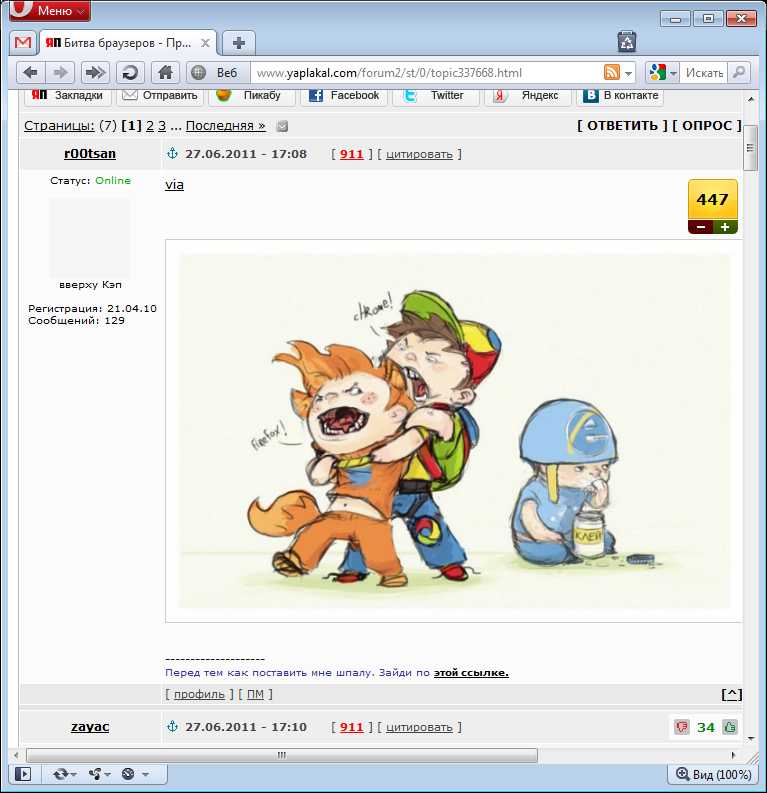Open the closed tabs trash icon
This screenshot has width=767, height=793.
point(627,41)
